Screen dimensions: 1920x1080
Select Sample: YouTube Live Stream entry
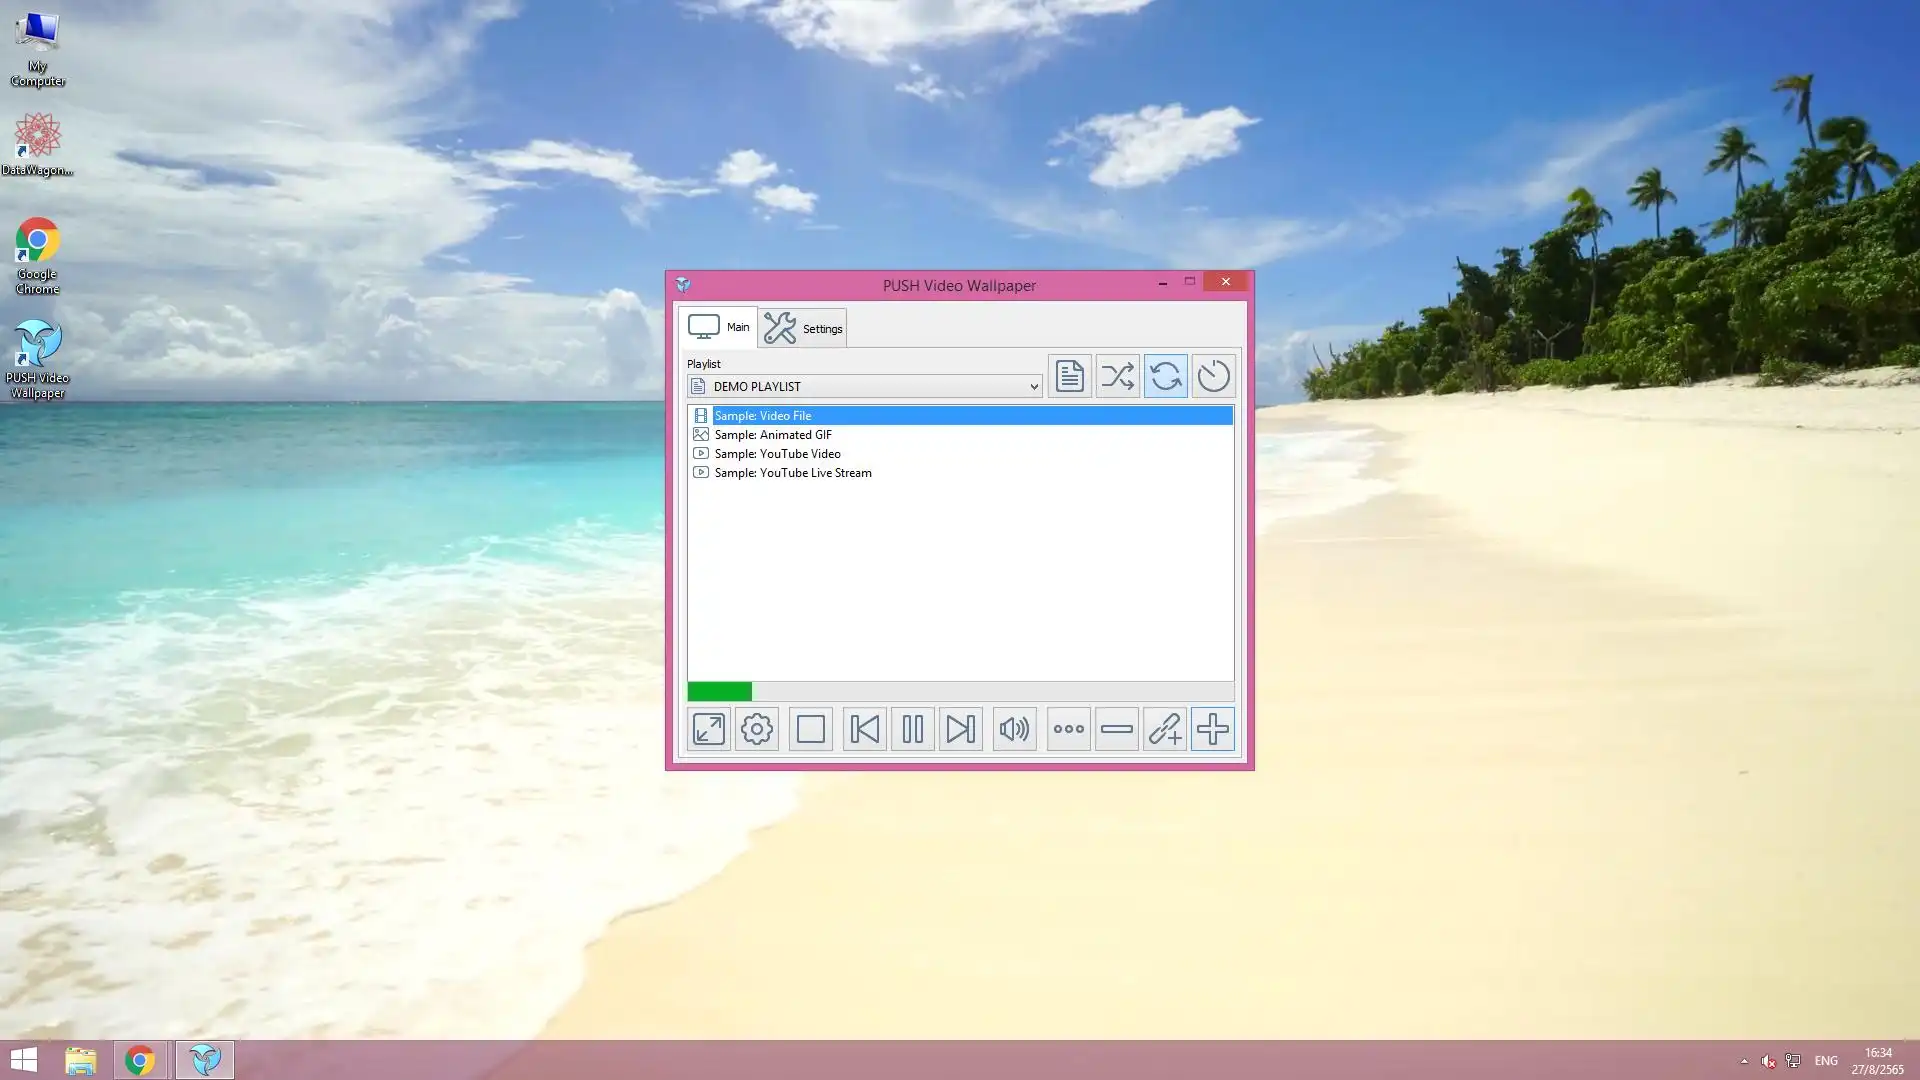(x=792, y=473)
